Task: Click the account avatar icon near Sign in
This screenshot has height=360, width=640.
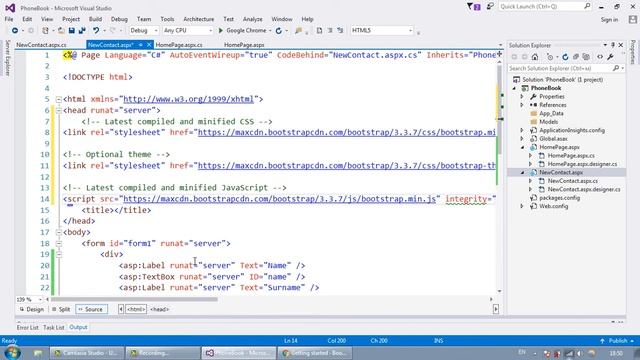Action: (633, 19)
